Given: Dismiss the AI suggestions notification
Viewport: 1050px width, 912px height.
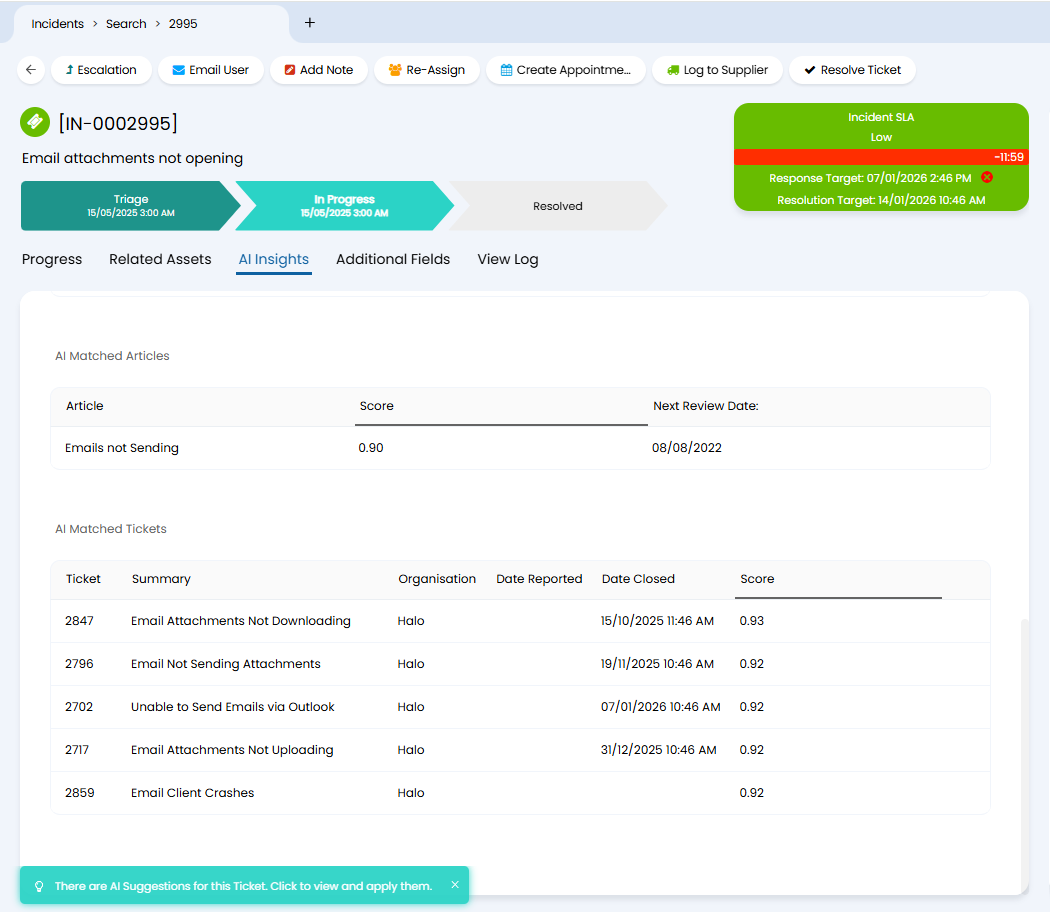Looking at the screenshot, I should click(x=455, y=885).
